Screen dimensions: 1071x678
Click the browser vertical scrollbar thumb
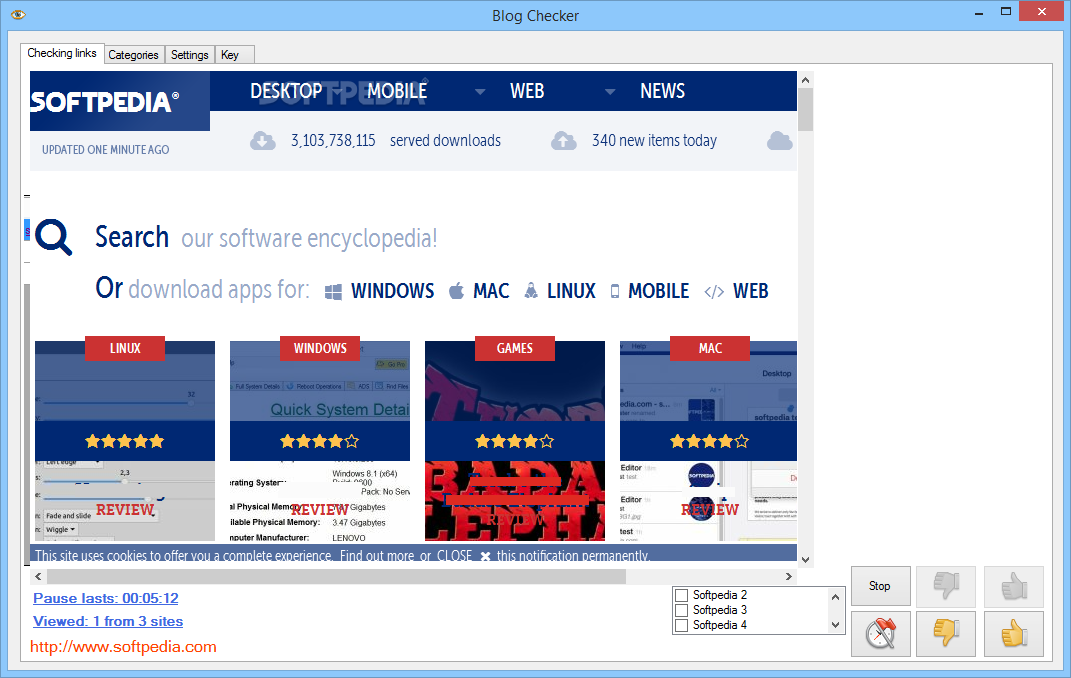[805, 109]
